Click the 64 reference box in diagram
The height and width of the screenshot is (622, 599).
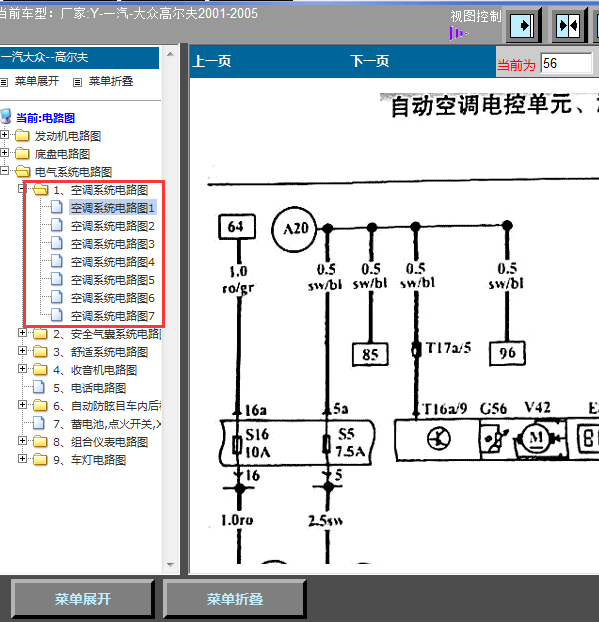pyautogui.click(x=237, y=227)
